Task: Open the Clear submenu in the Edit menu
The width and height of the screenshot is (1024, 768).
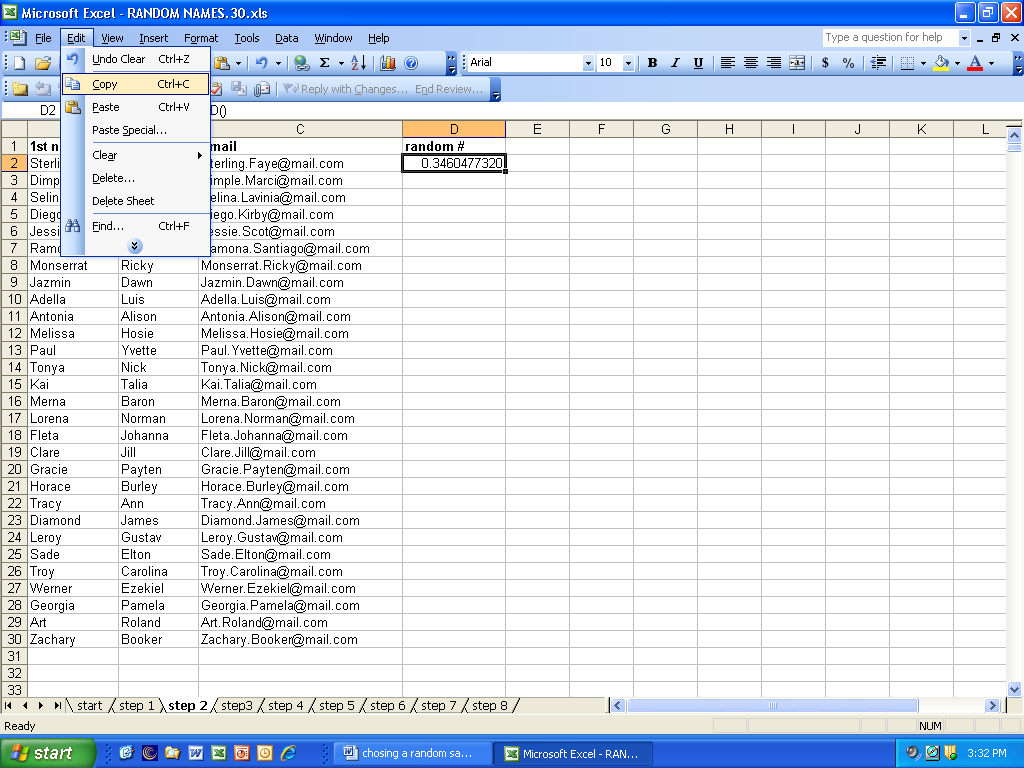Action: (136, 155)
